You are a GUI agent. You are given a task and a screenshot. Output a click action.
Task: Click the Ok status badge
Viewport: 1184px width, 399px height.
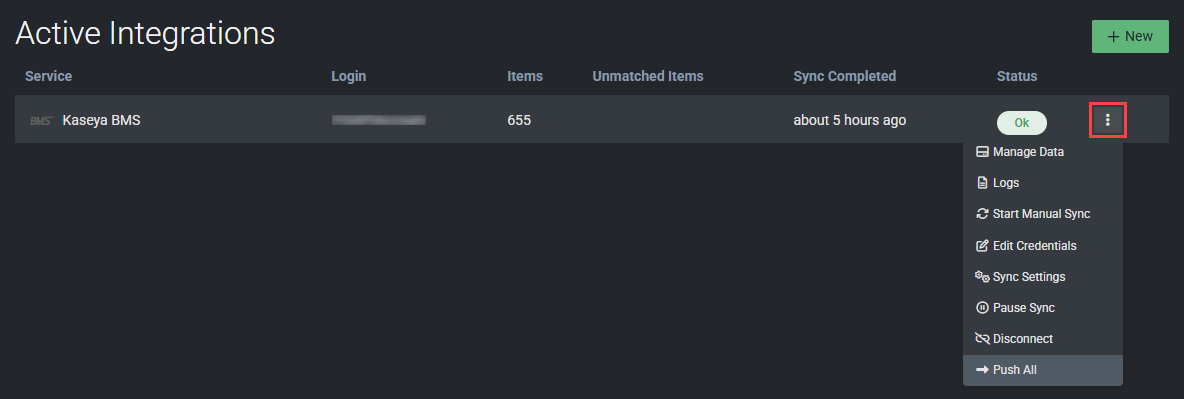(x=1022, y=122)
